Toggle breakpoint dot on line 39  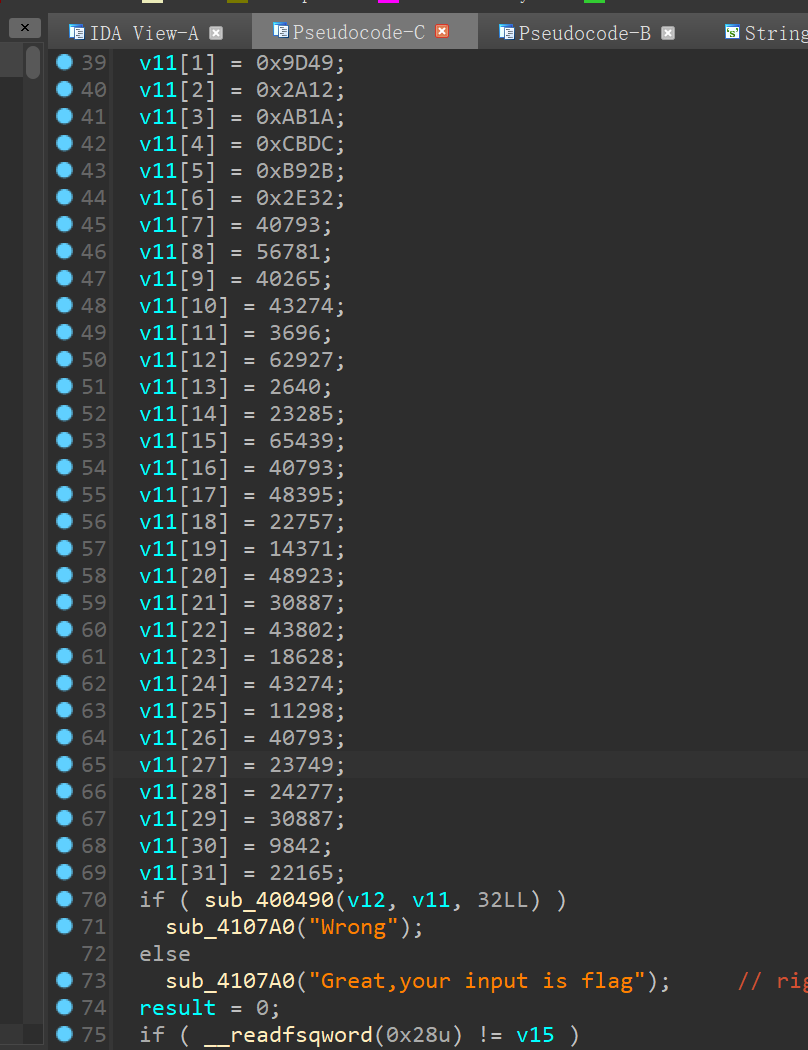(x=65, y=62)
